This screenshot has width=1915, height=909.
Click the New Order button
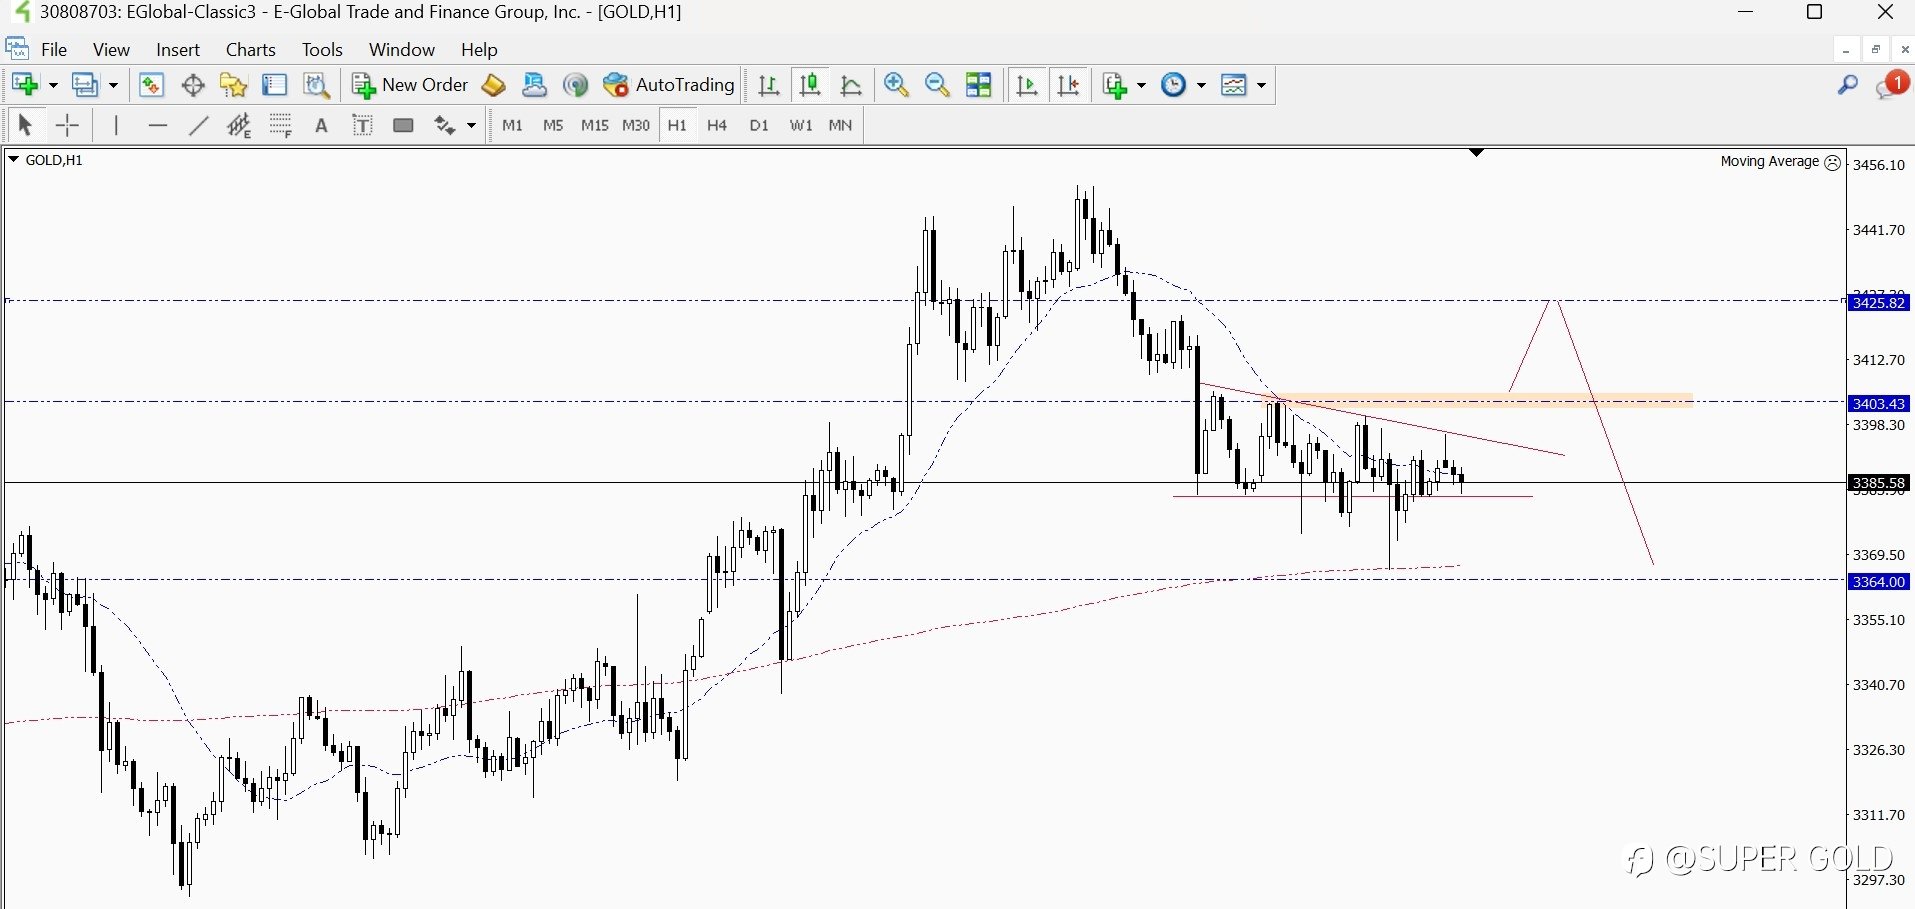410,85
